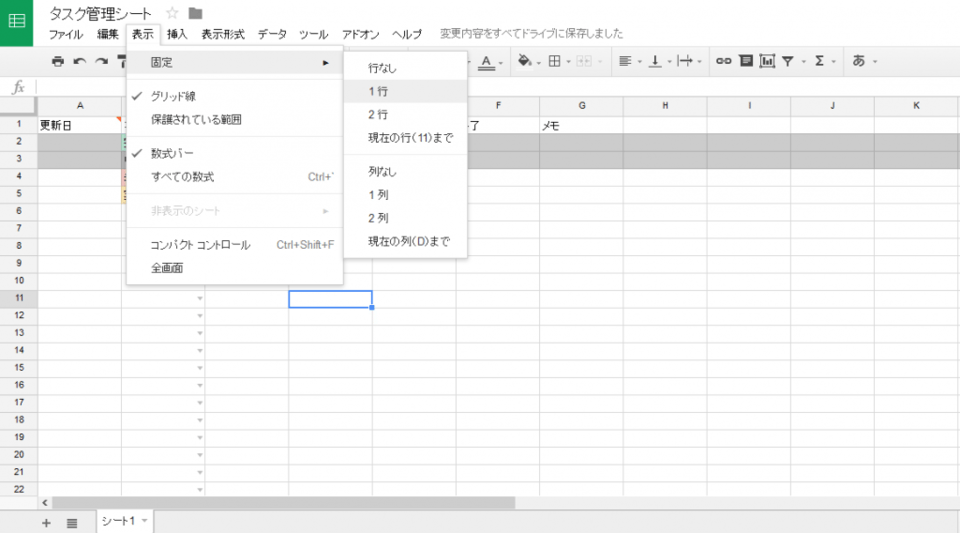This screenshot has height=533, width=960.
Task: Click the insert link icon
Action: pyautogui.click(x=723, y=62)
